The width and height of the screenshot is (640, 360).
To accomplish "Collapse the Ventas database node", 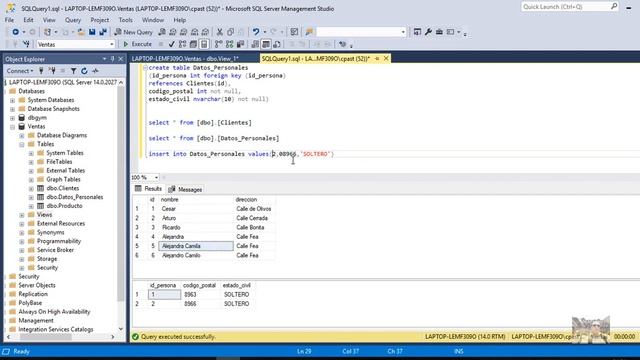I will pyautogui.click(x=12, y=127).
